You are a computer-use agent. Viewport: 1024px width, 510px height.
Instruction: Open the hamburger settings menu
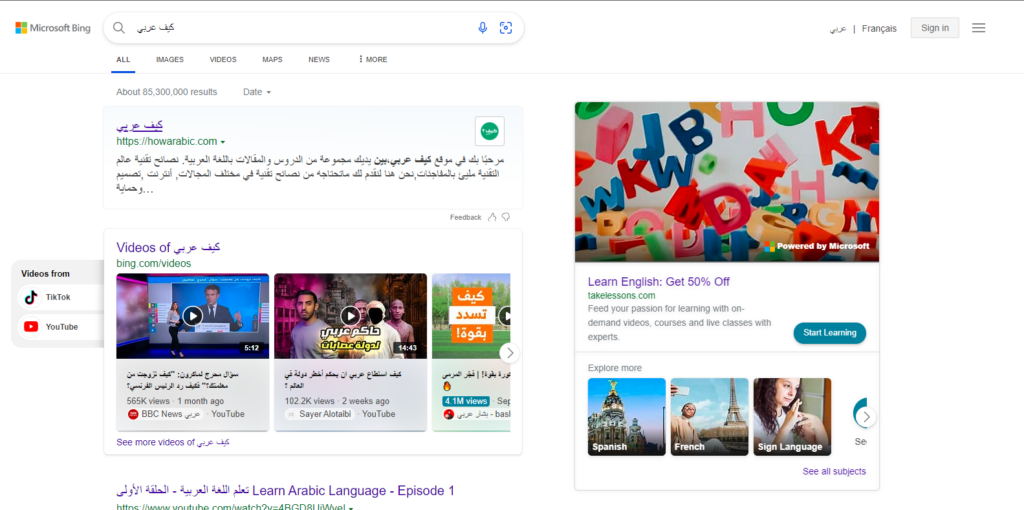coord(978,28)
